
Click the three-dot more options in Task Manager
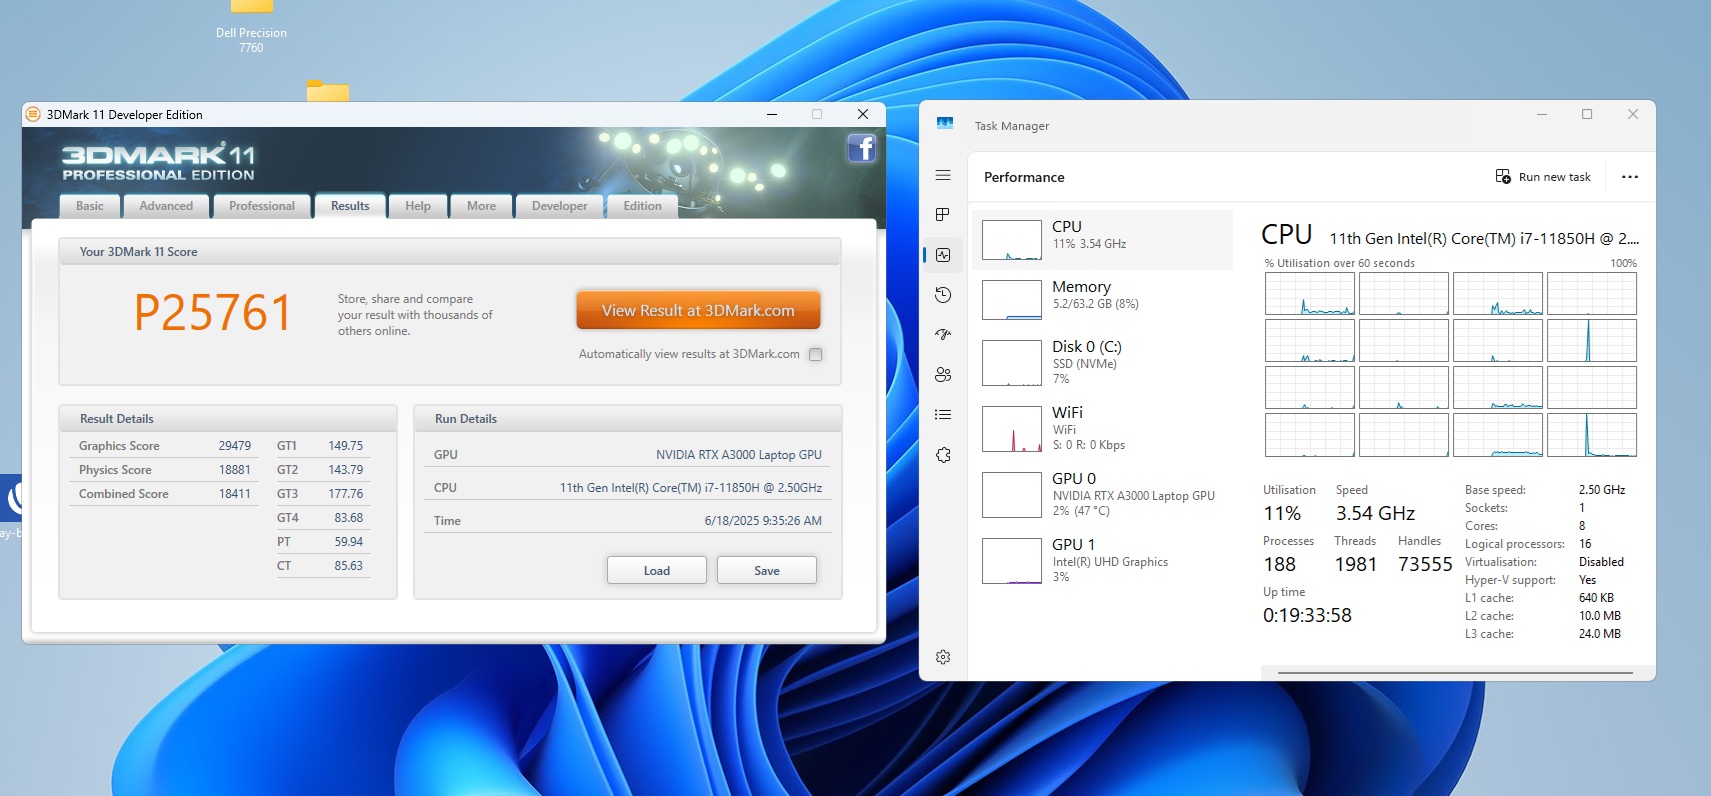pyautogui.click(x=1630, y=177)
